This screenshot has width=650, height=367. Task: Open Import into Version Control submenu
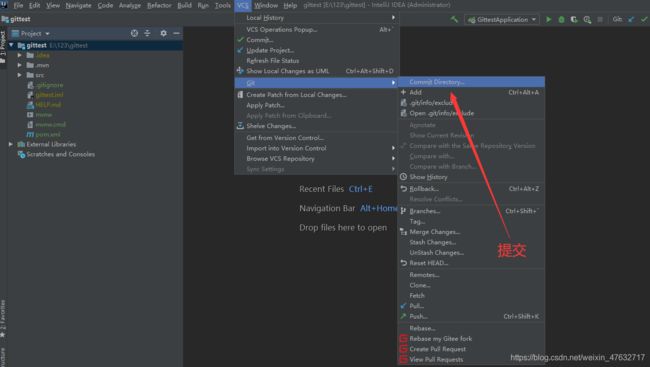click(x=317, y=148)
